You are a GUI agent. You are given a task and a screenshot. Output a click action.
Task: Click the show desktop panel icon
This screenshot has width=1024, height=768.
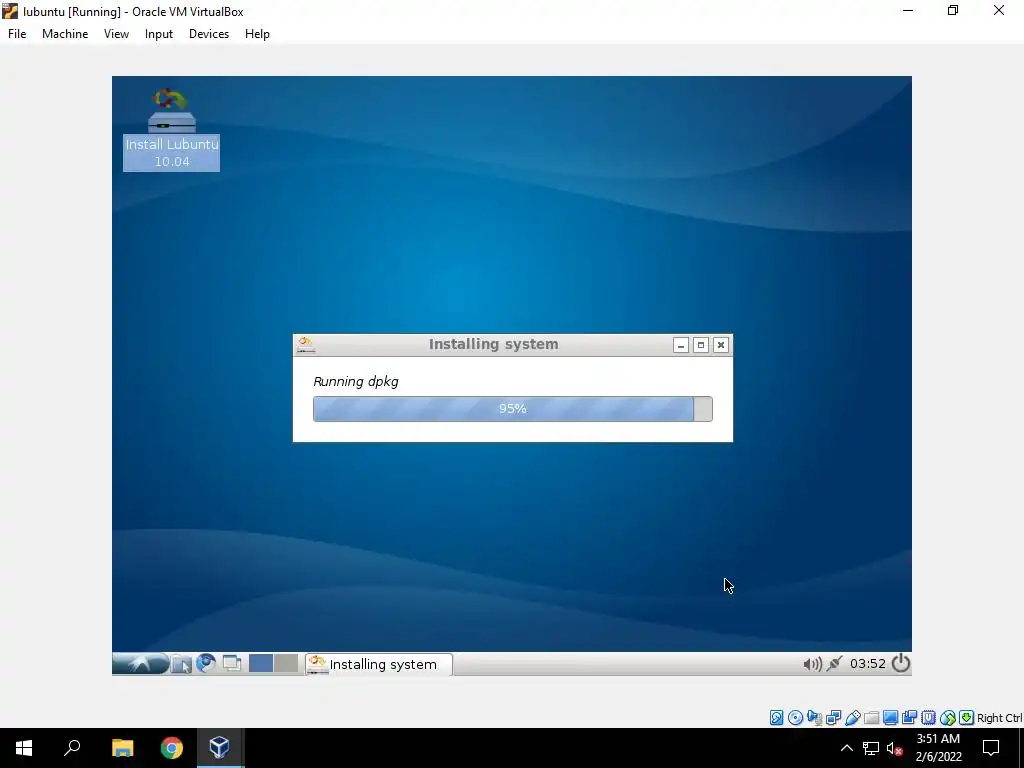(x=232, y=664)
